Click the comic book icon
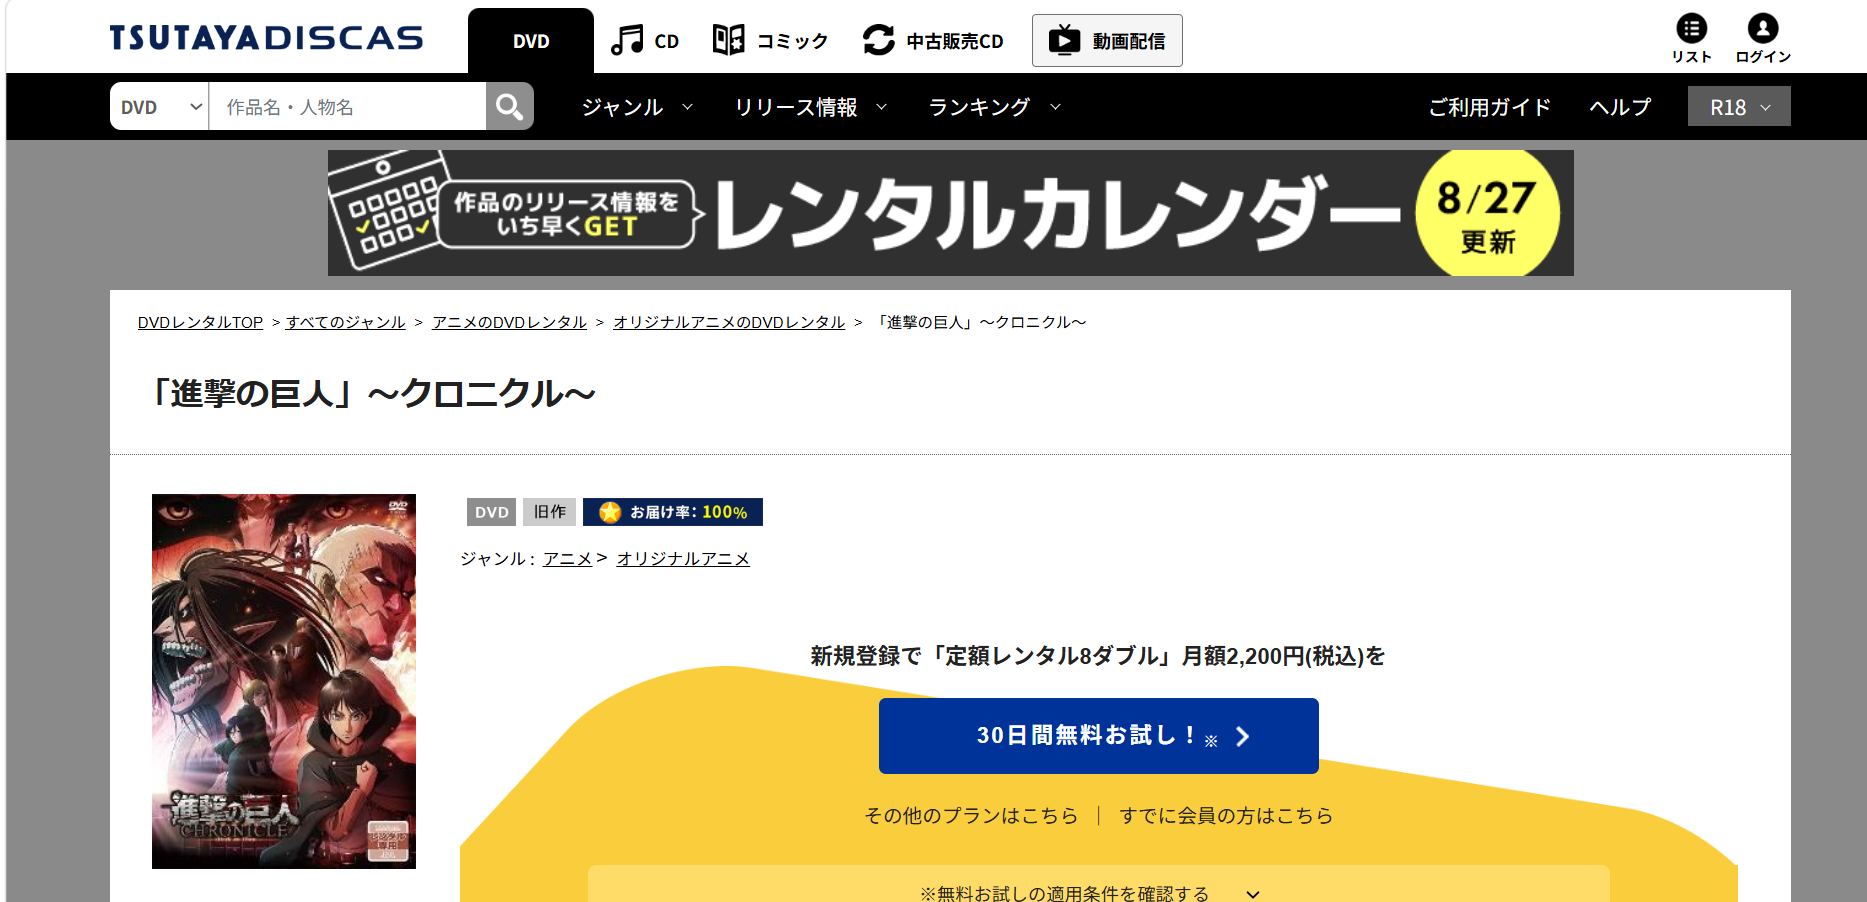1867x902 pixels. 728,40
